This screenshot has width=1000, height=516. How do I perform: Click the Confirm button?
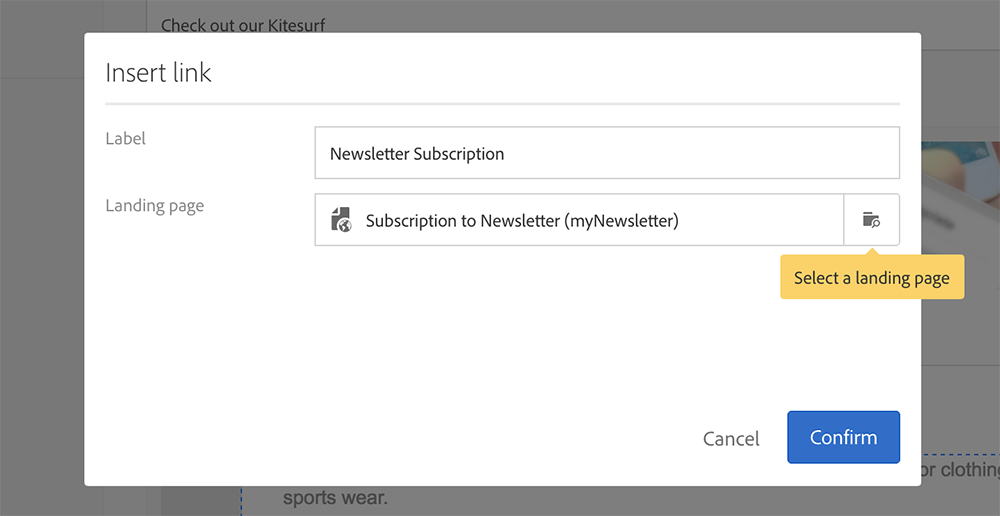pyautogui.click(x=843, y=437)
